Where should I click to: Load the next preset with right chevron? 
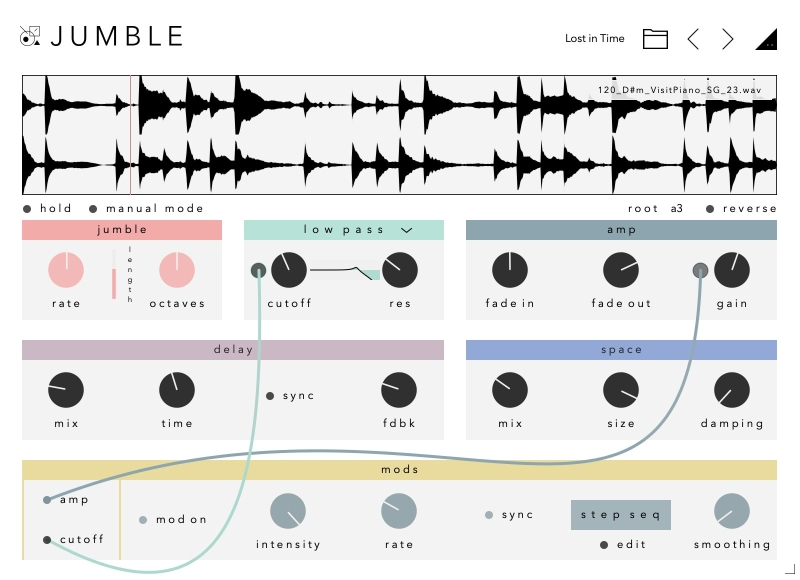coord(727,38)
